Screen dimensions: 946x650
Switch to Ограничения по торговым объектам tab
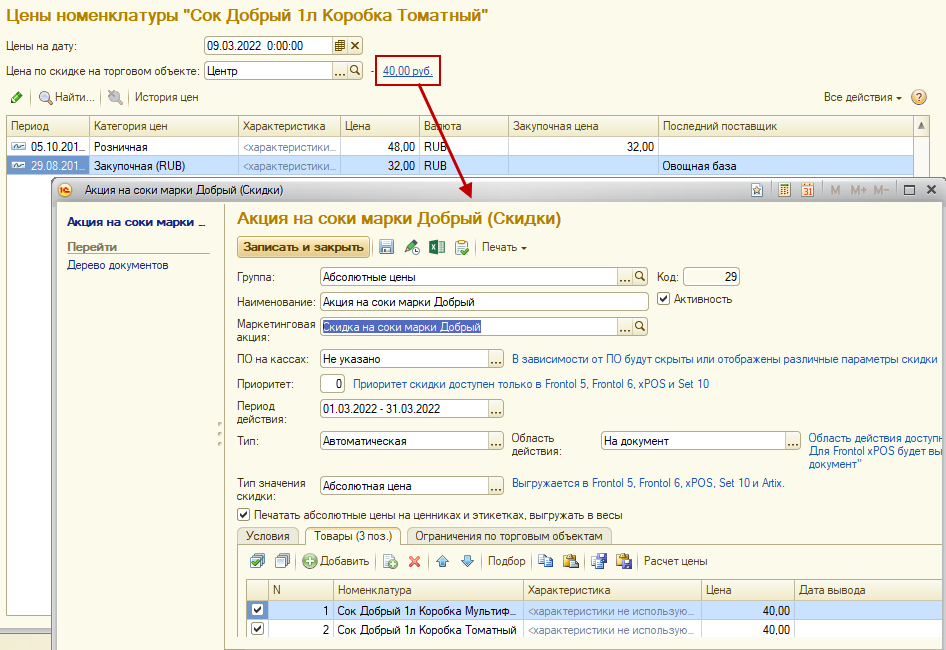(x=509, y=536)
